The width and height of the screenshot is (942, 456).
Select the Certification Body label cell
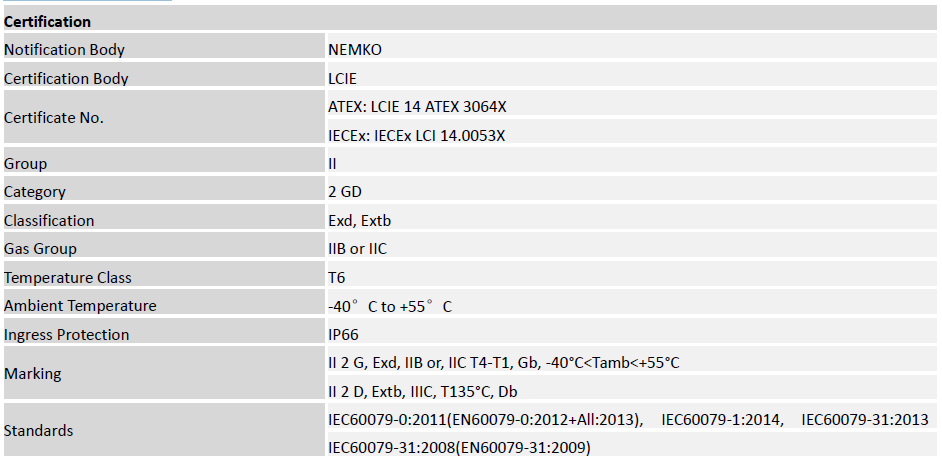(x=66, y=78)
